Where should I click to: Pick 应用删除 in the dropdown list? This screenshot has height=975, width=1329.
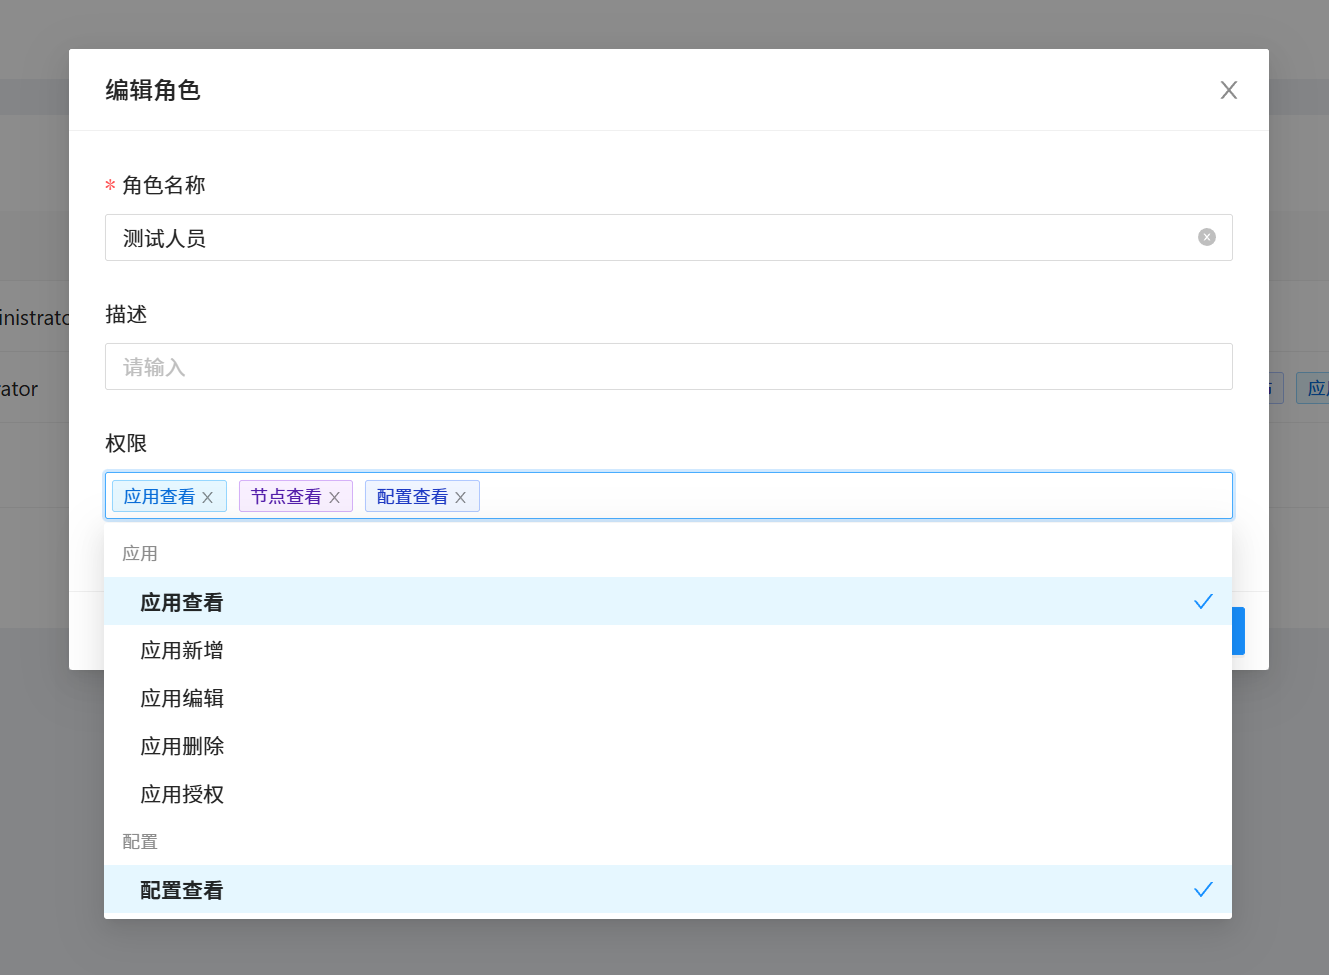(182, 746)
